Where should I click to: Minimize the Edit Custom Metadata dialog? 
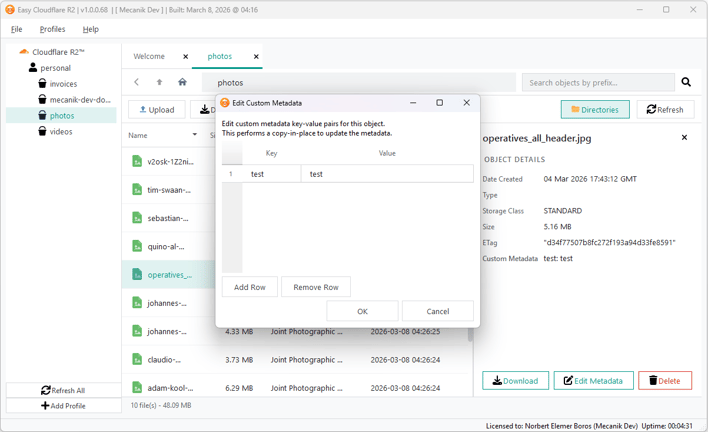point(413,103)
